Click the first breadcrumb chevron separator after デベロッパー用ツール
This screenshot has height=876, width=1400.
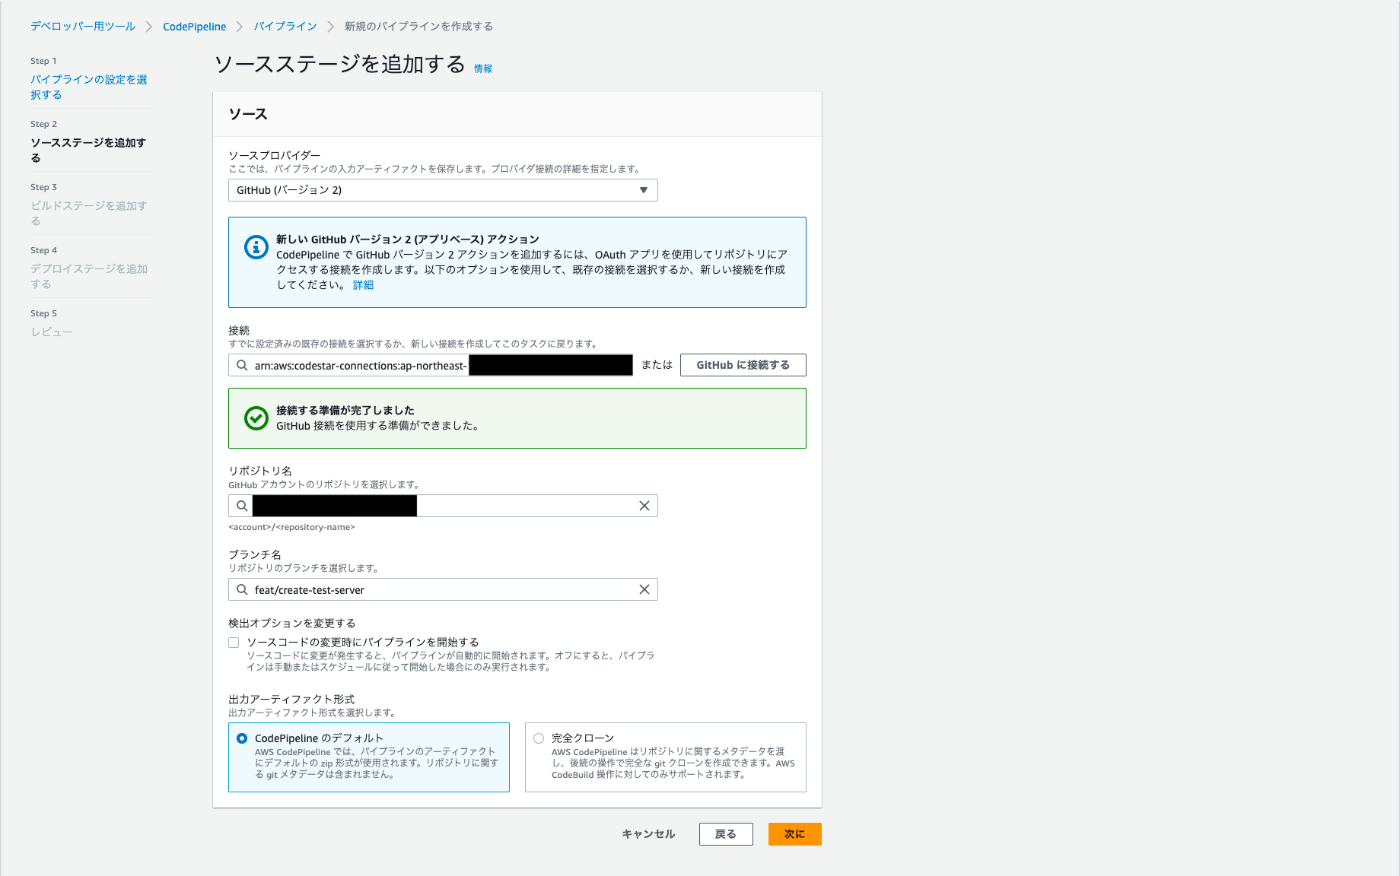(149, 26)
